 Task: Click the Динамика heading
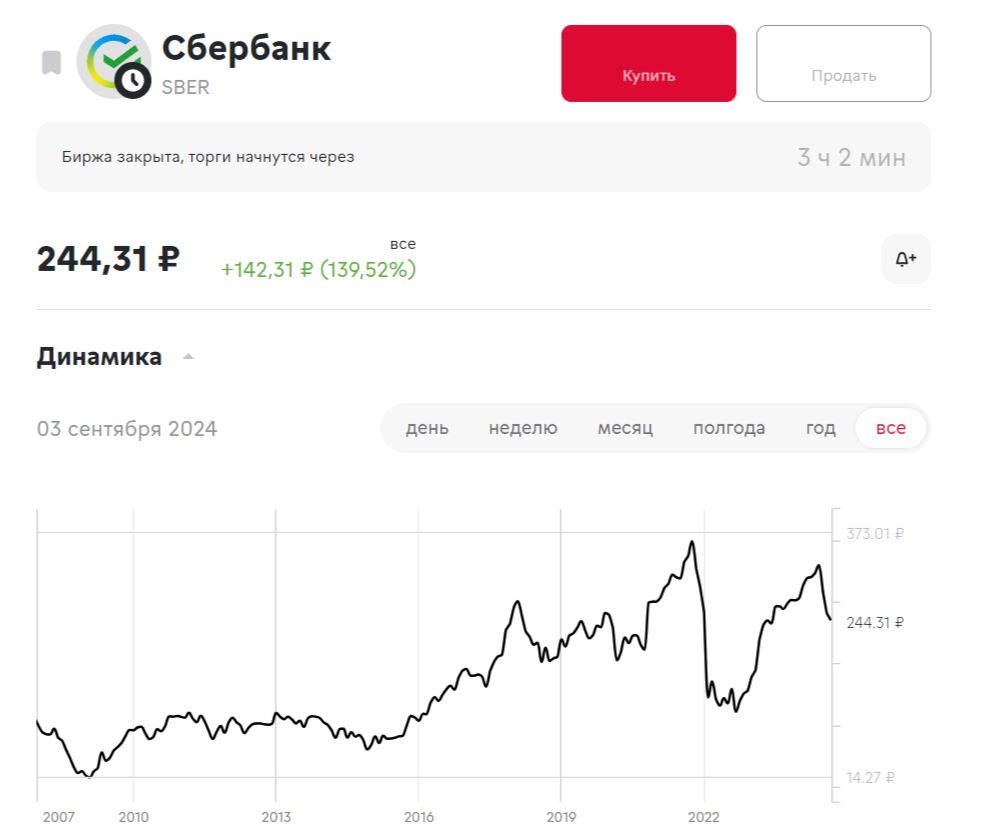(x=99, y=357)
